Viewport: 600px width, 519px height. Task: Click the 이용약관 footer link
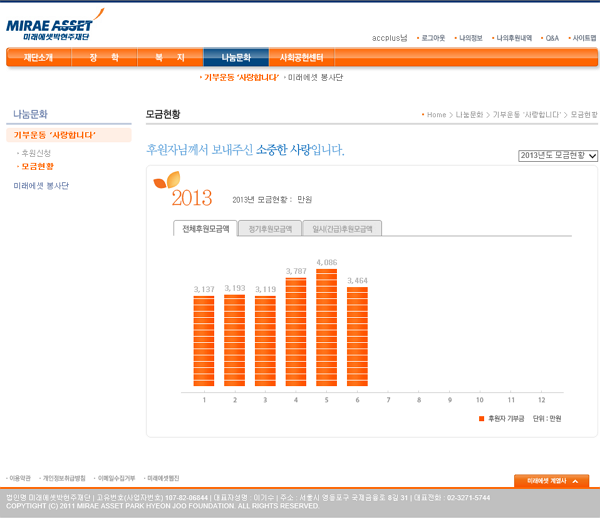pos(20,479)
